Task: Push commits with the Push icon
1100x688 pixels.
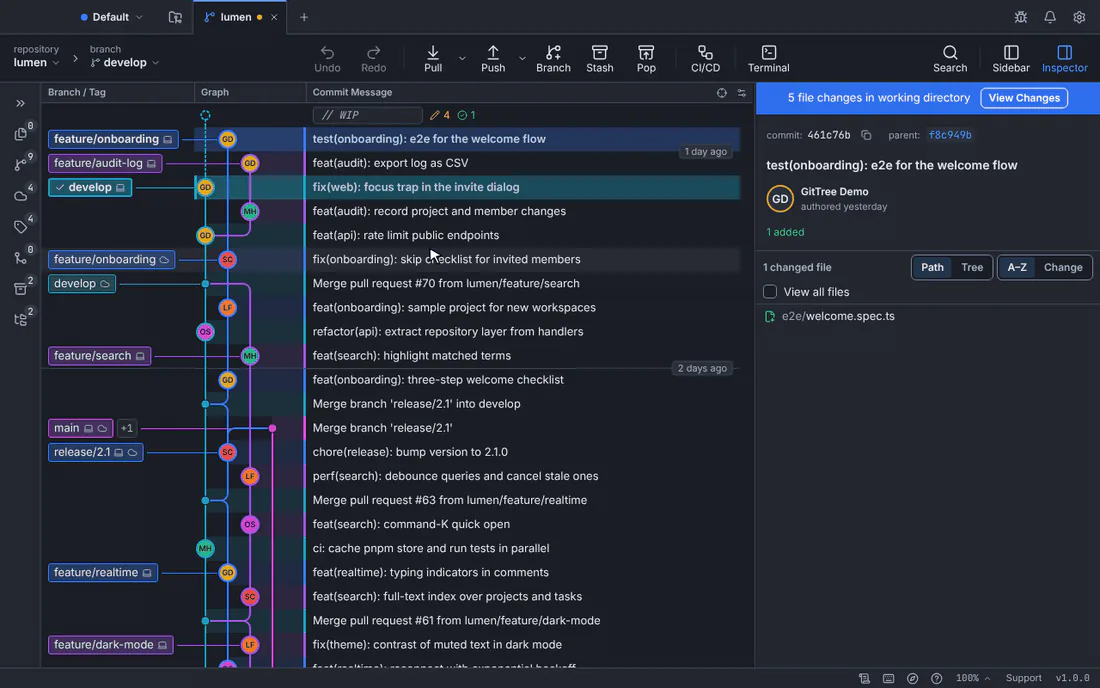Action: [x=493, y=53]
